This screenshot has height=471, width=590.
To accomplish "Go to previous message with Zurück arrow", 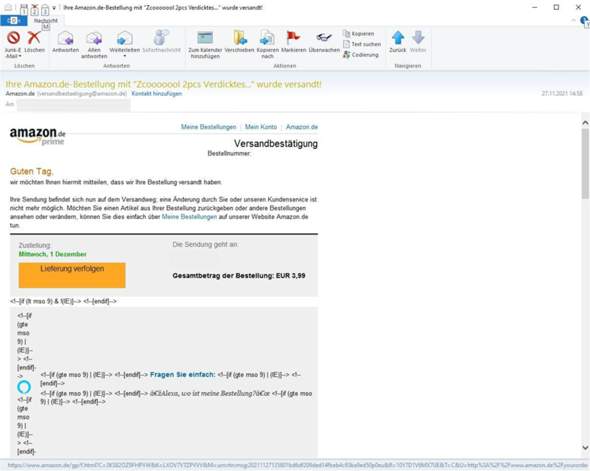I will 398,42.
